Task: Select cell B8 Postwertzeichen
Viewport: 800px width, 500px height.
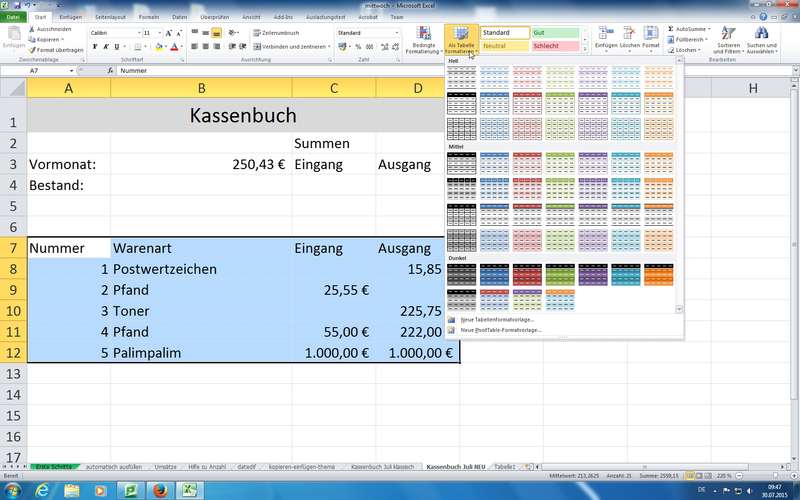Action: (x=200, y=269)
